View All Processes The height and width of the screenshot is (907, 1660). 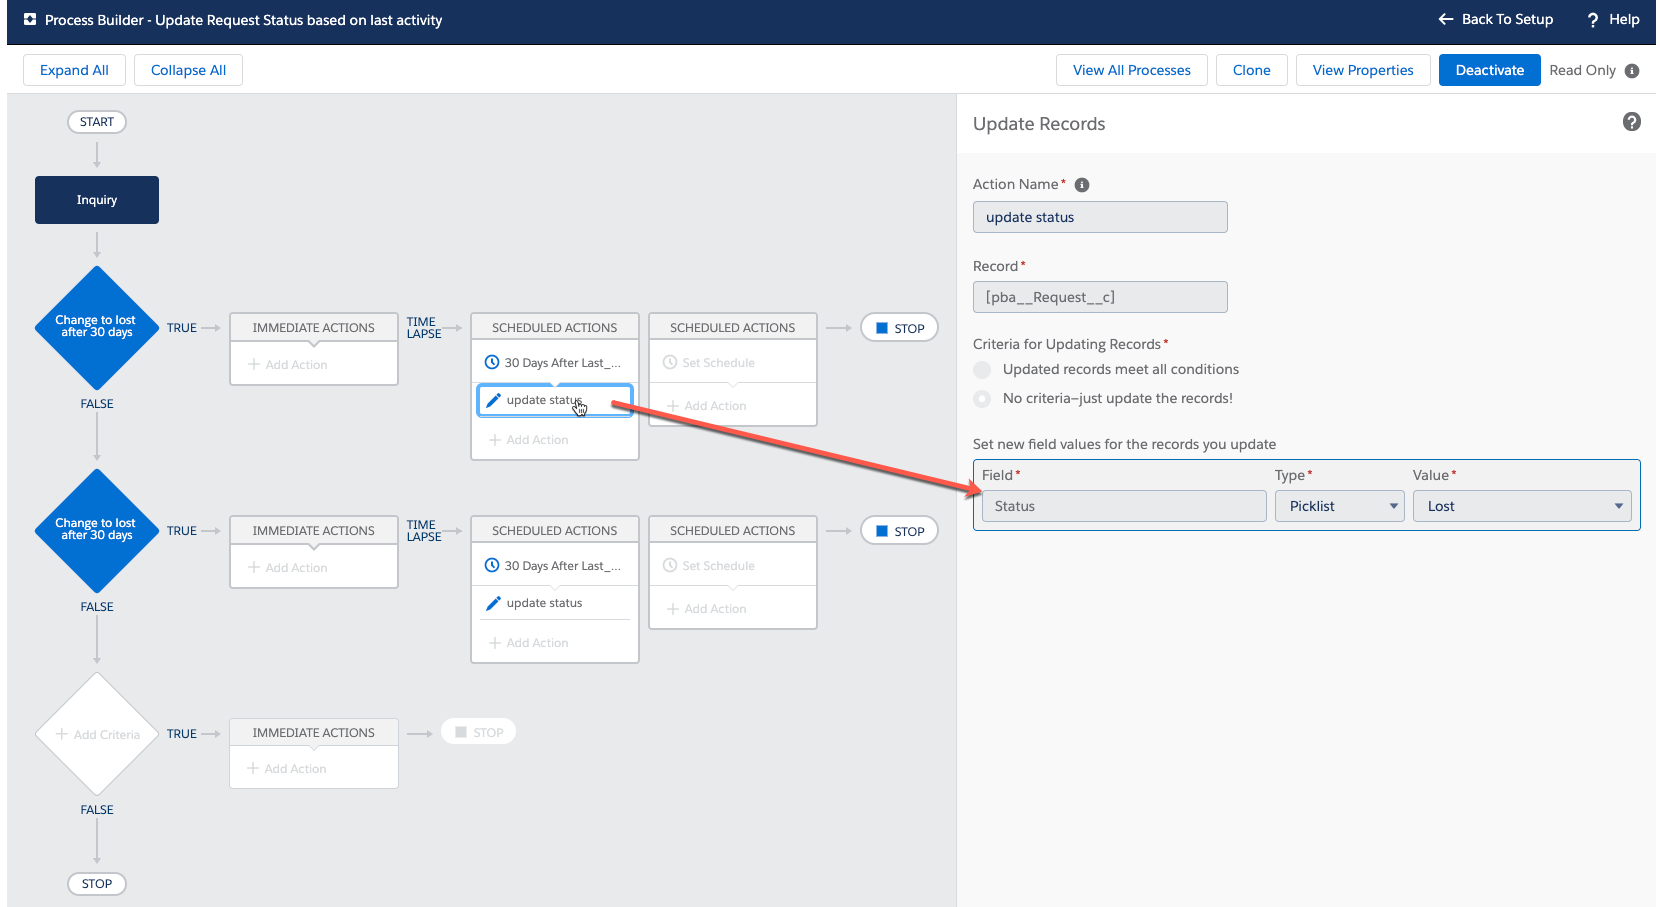tap(1131, 70)
